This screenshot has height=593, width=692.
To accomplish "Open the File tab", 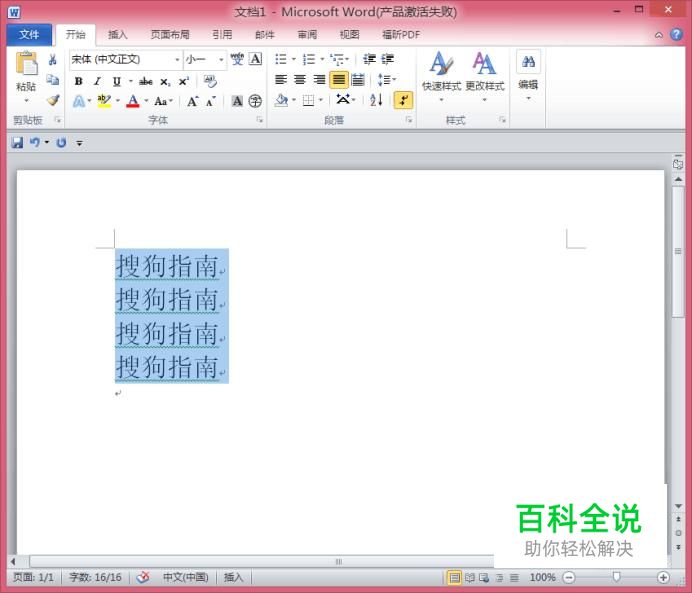I will [29, 35].
